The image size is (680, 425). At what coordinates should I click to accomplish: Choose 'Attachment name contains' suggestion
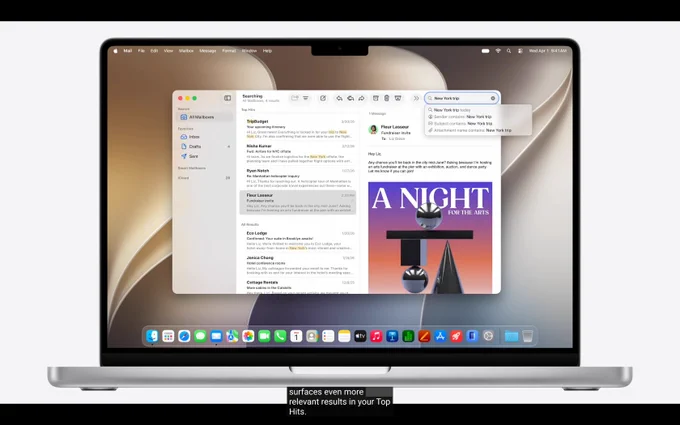point(477,130)
